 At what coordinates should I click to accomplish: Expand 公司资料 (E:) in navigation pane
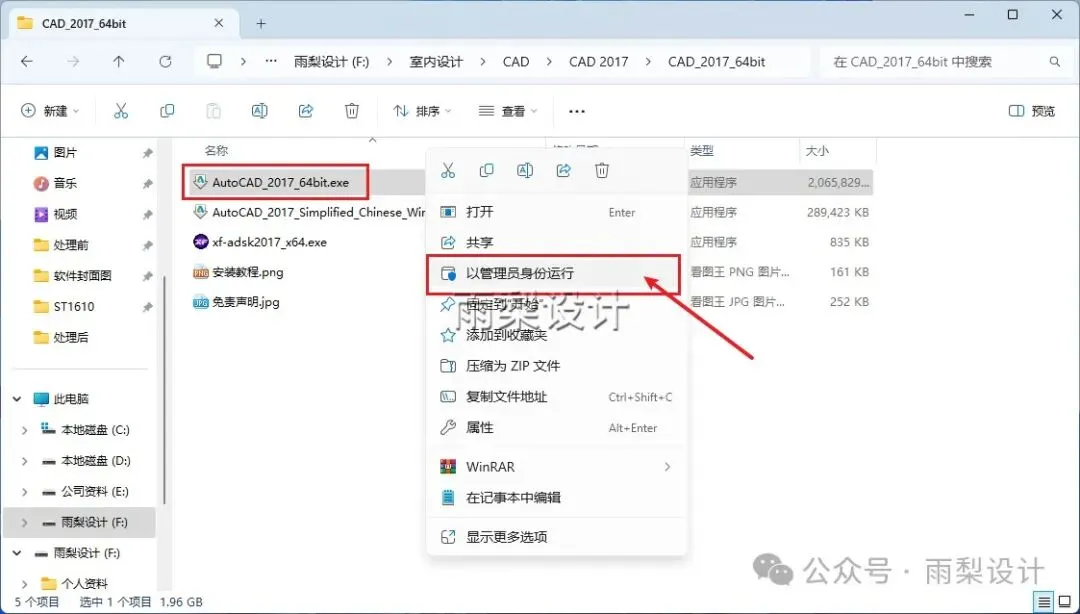[x=25, y=492]
